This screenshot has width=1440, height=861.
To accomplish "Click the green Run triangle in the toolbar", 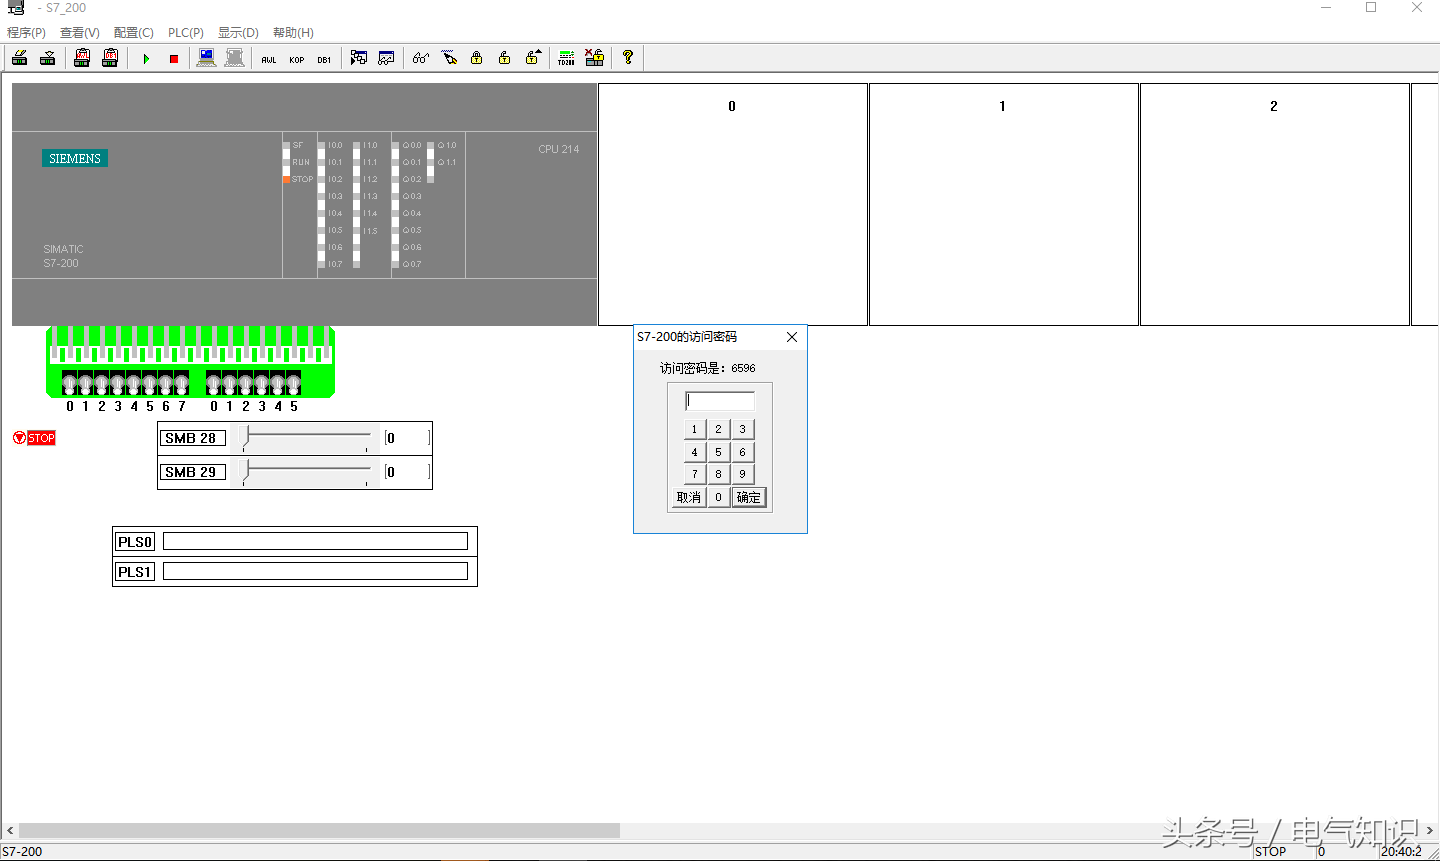I will coord(146,59).
